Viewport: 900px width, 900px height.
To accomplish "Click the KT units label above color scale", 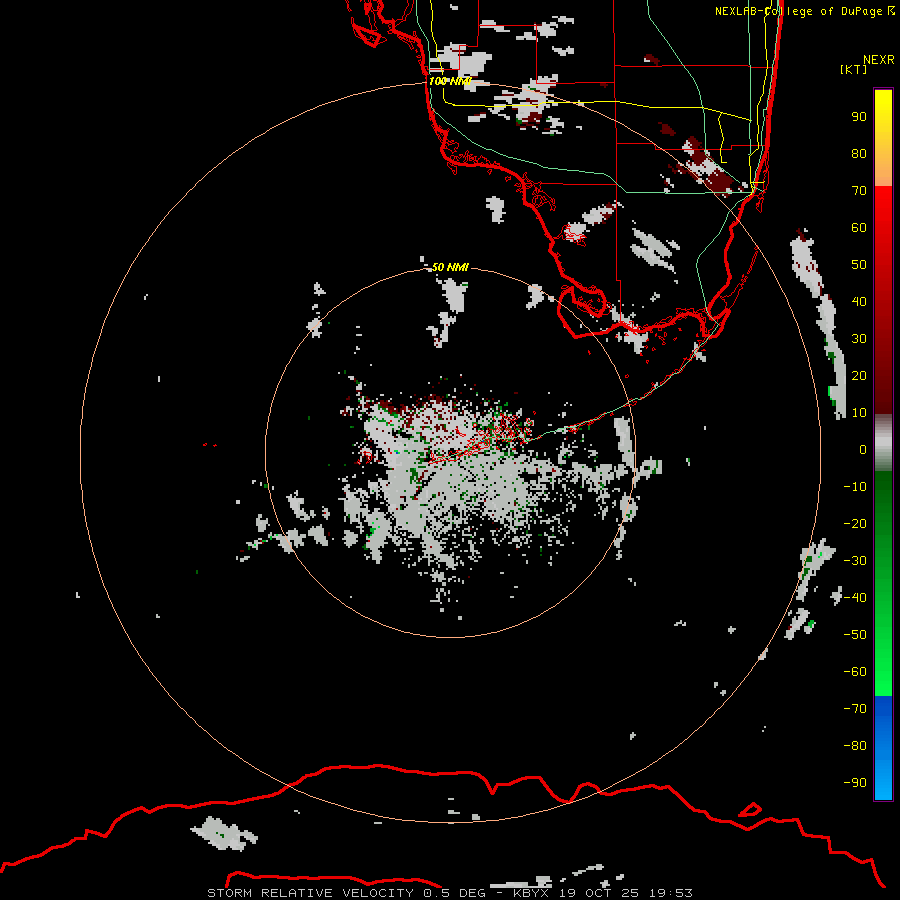I will tap(854, 69).
